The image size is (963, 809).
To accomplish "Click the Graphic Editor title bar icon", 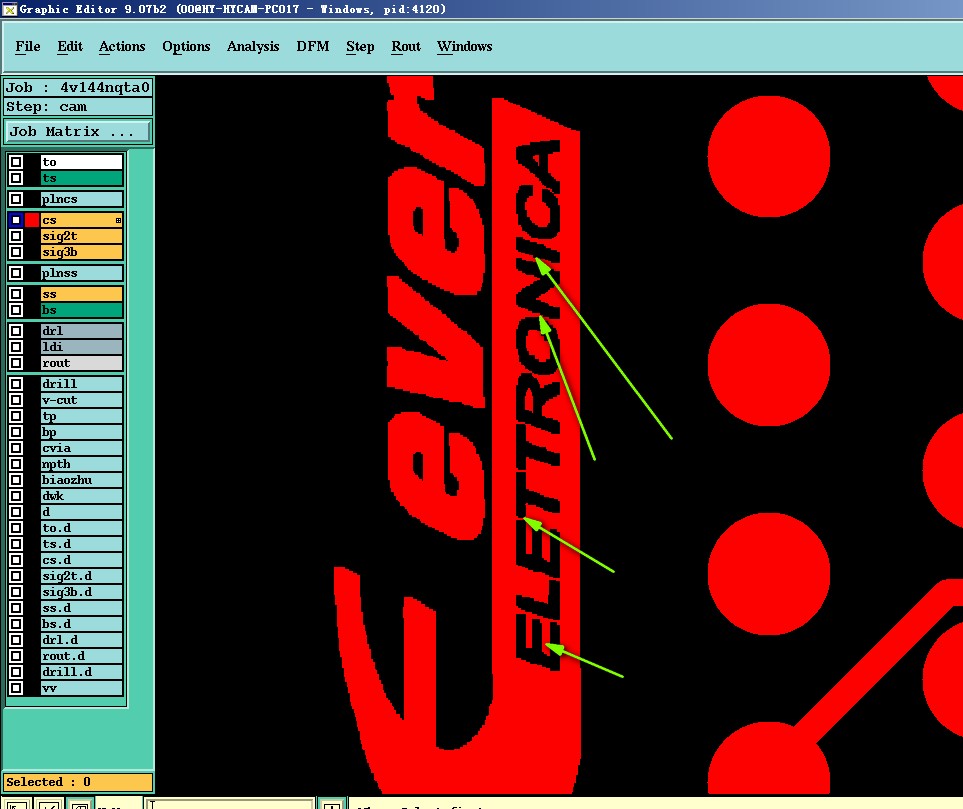I will coord(9,9).
